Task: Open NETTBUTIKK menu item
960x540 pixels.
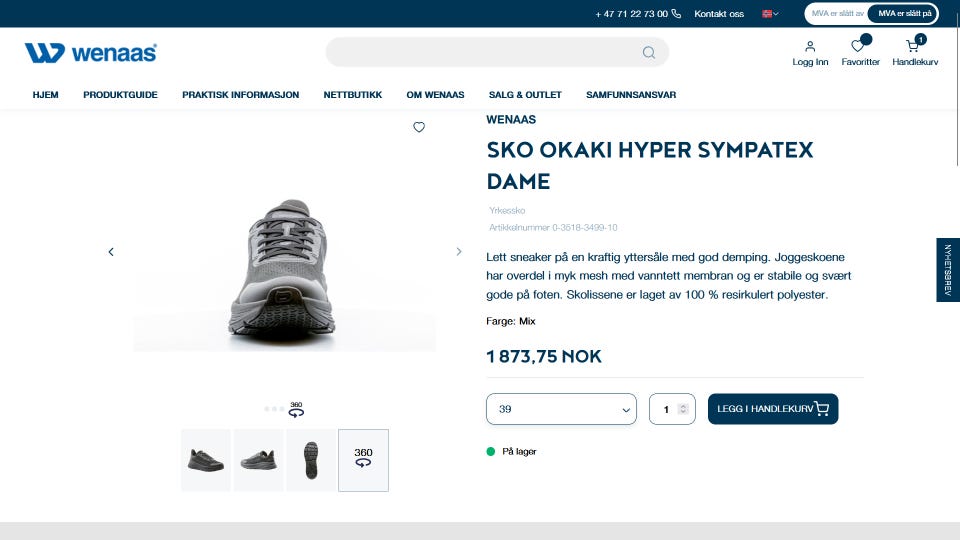Action: pos(353,95)
